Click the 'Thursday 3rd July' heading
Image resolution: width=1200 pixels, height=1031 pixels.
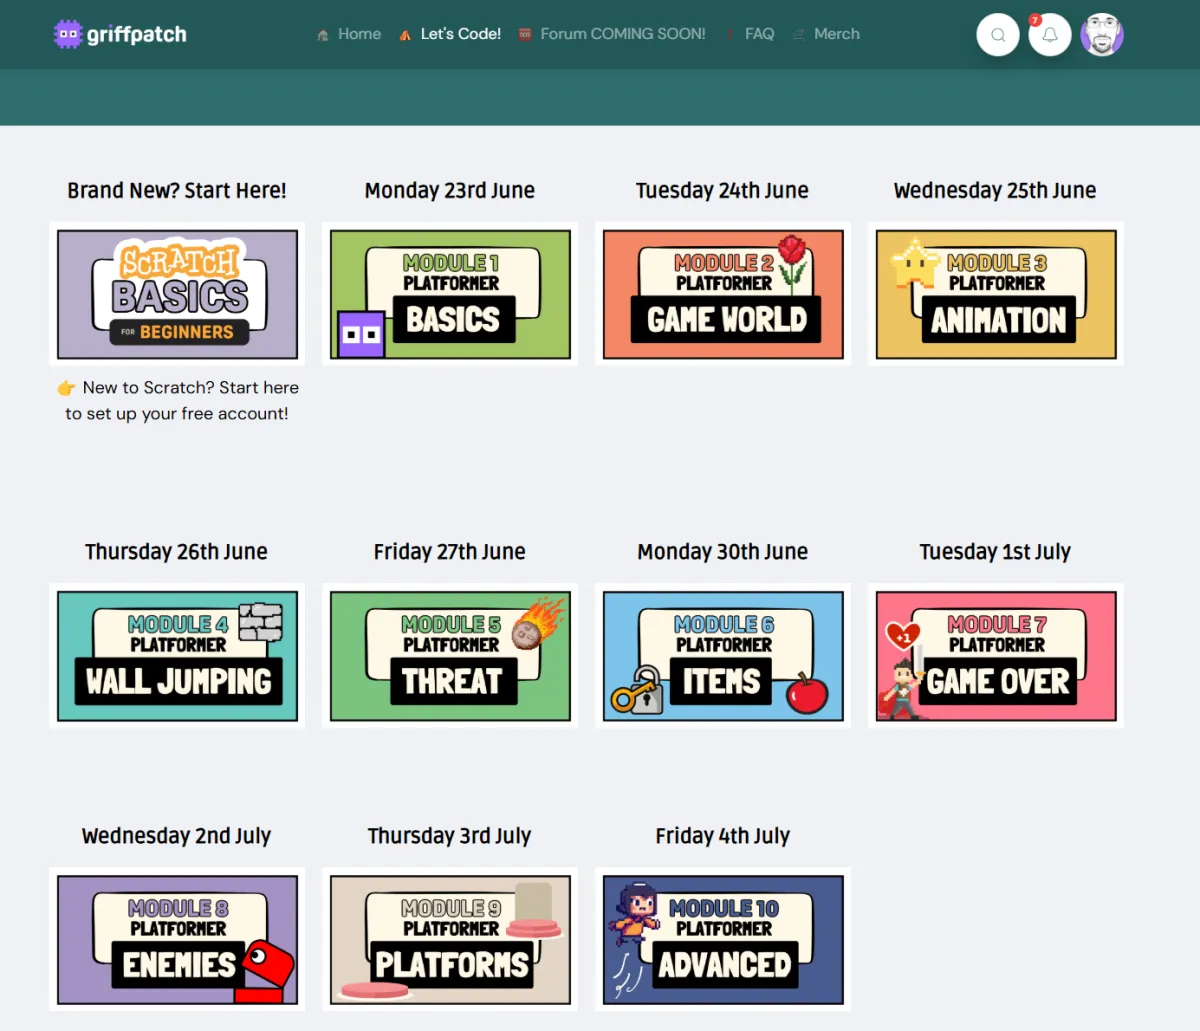click(x=449, y=836)
